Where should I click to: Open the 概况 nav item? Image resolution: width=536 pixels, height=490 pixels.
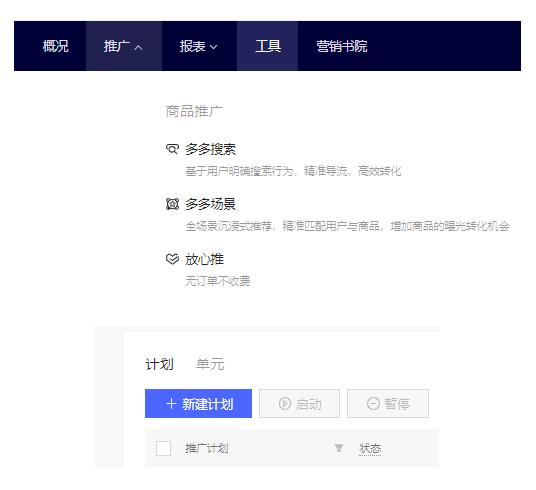(55, 46)
